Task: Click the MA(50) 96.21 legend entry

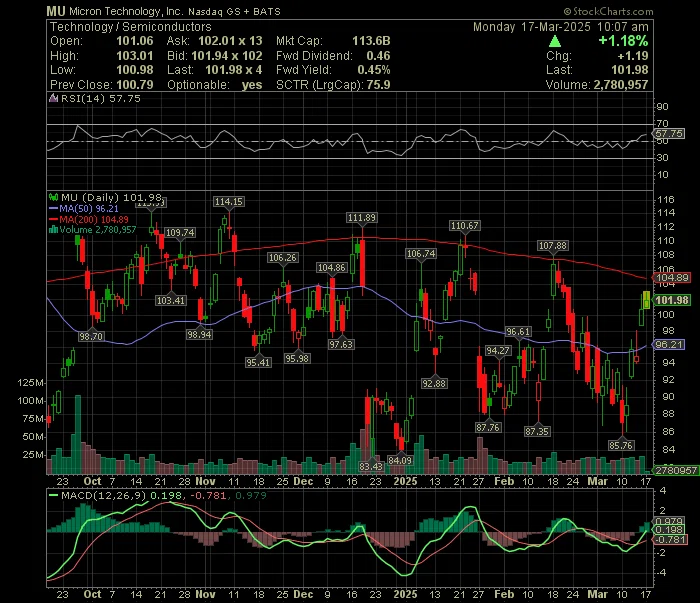Action: tap(83, 208)
